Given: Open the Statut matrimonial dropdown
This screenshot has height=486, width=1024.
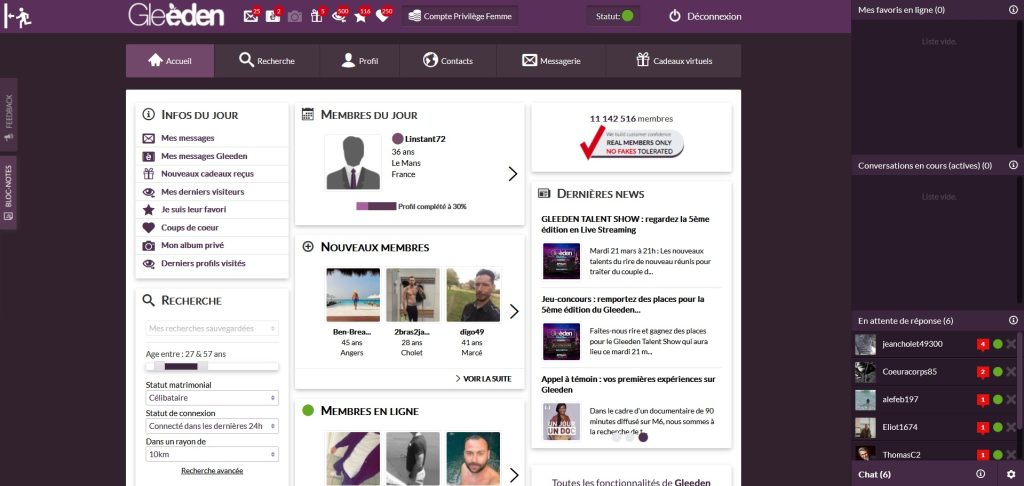Looking at the screenshot, I should pyautogui.click(x=212, y=398).
